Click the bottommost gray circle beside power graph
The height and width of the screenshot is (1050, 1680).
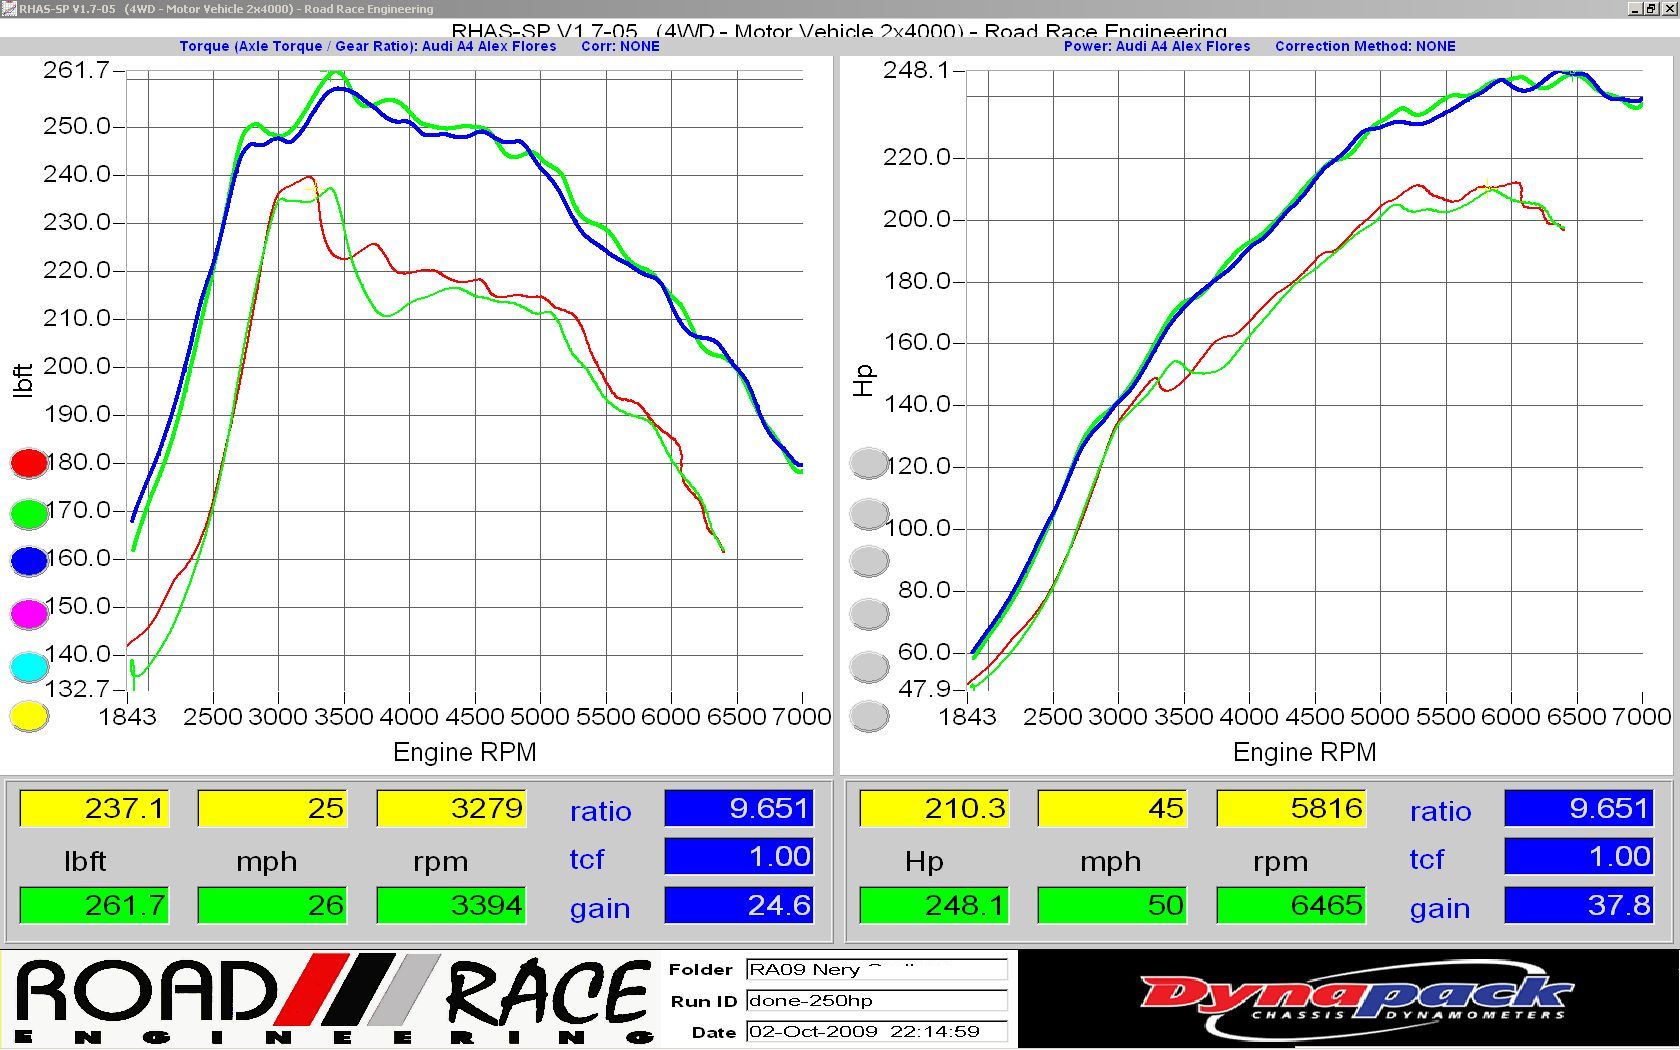(869, 716)
